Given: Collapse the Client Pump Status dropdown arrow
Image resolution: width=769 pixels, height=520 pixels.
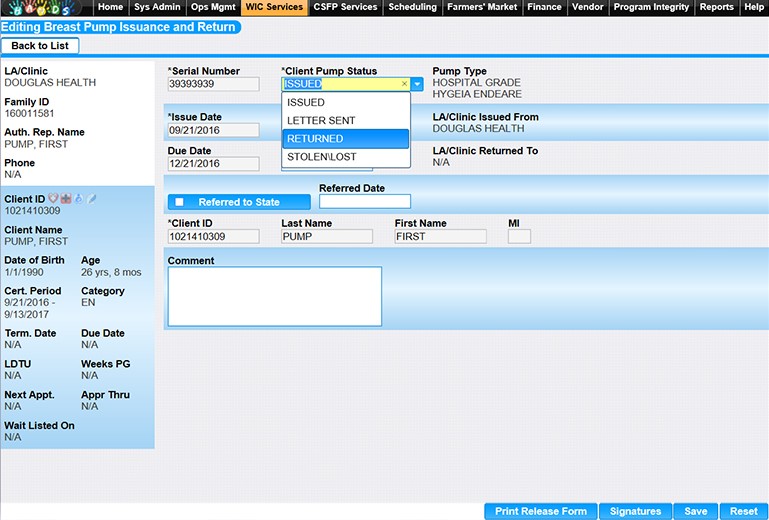Looking at the screenshot, I should tap(417, 84).
